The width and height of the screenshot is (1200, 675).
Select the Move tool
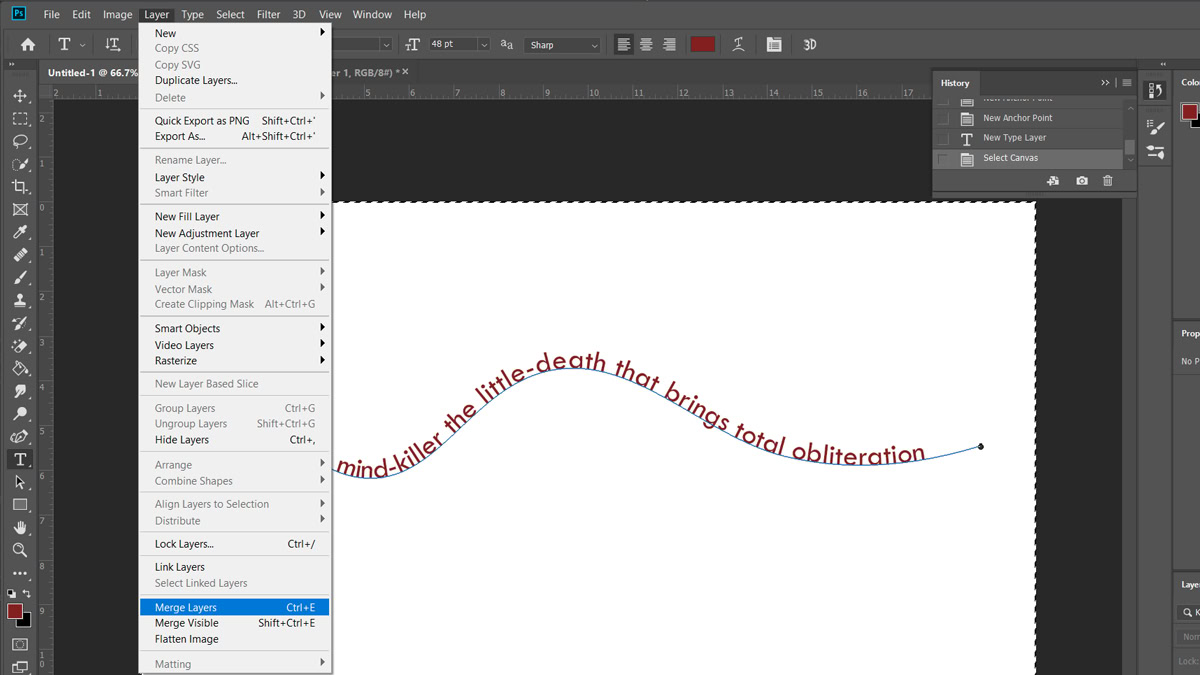tap(20, 96)
